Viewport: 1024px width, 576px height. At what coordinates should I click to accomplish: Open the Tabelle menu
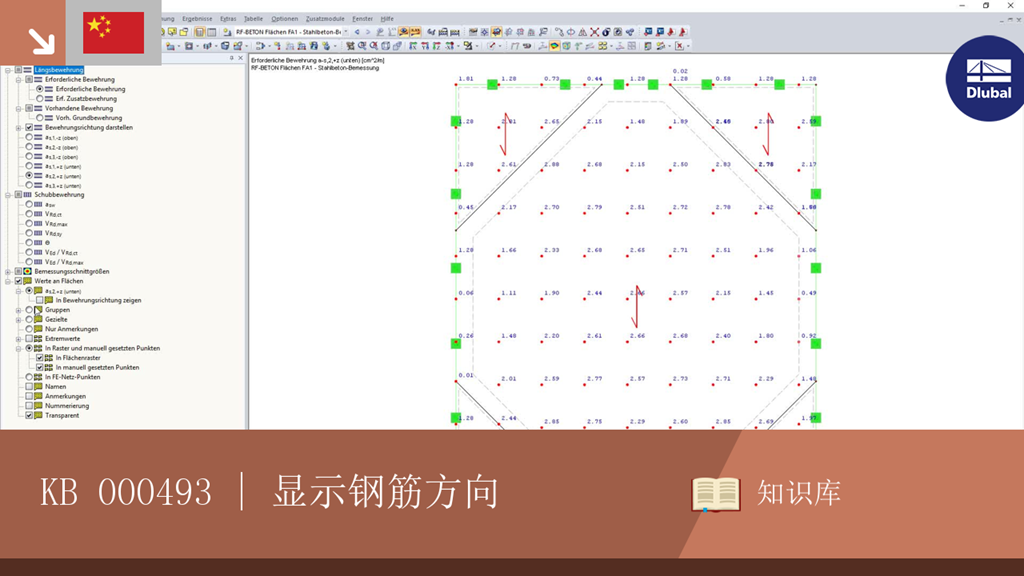(x=253, y=19)
